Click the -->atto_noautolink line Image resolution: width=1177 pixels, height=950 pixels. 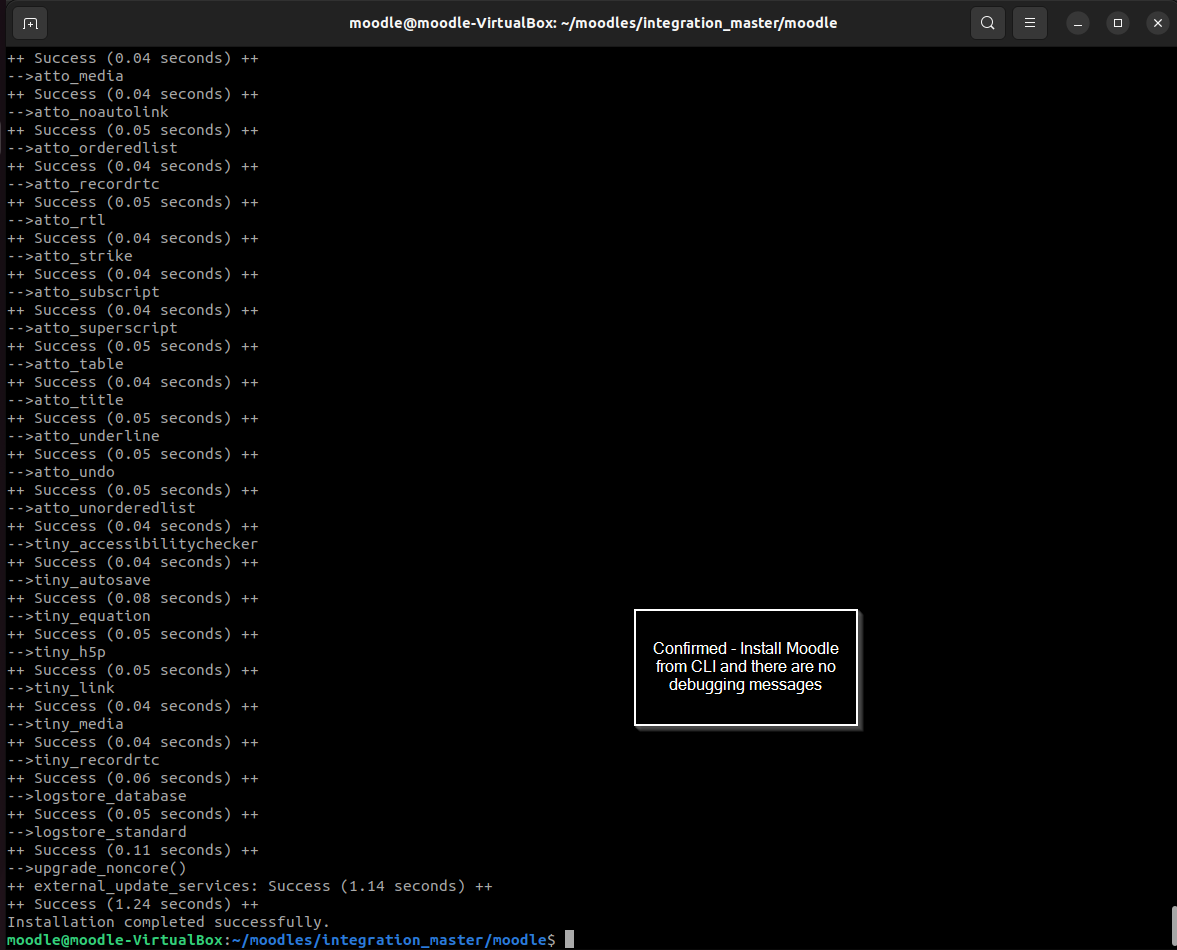[88, 112]
